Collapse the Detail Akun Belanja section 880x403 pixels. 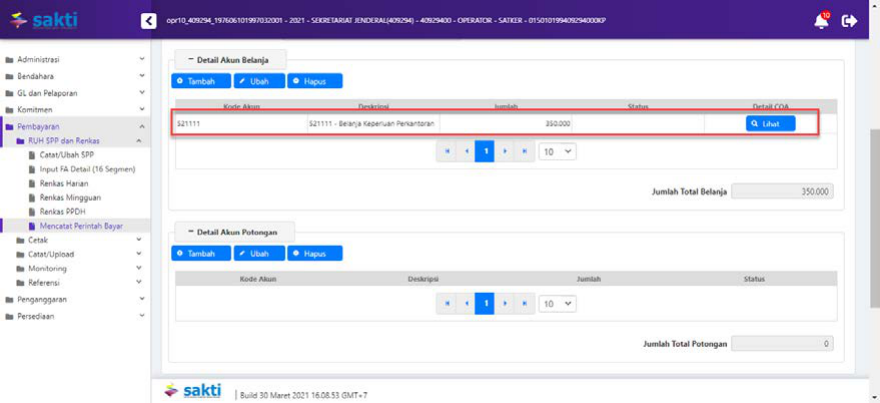230,59
